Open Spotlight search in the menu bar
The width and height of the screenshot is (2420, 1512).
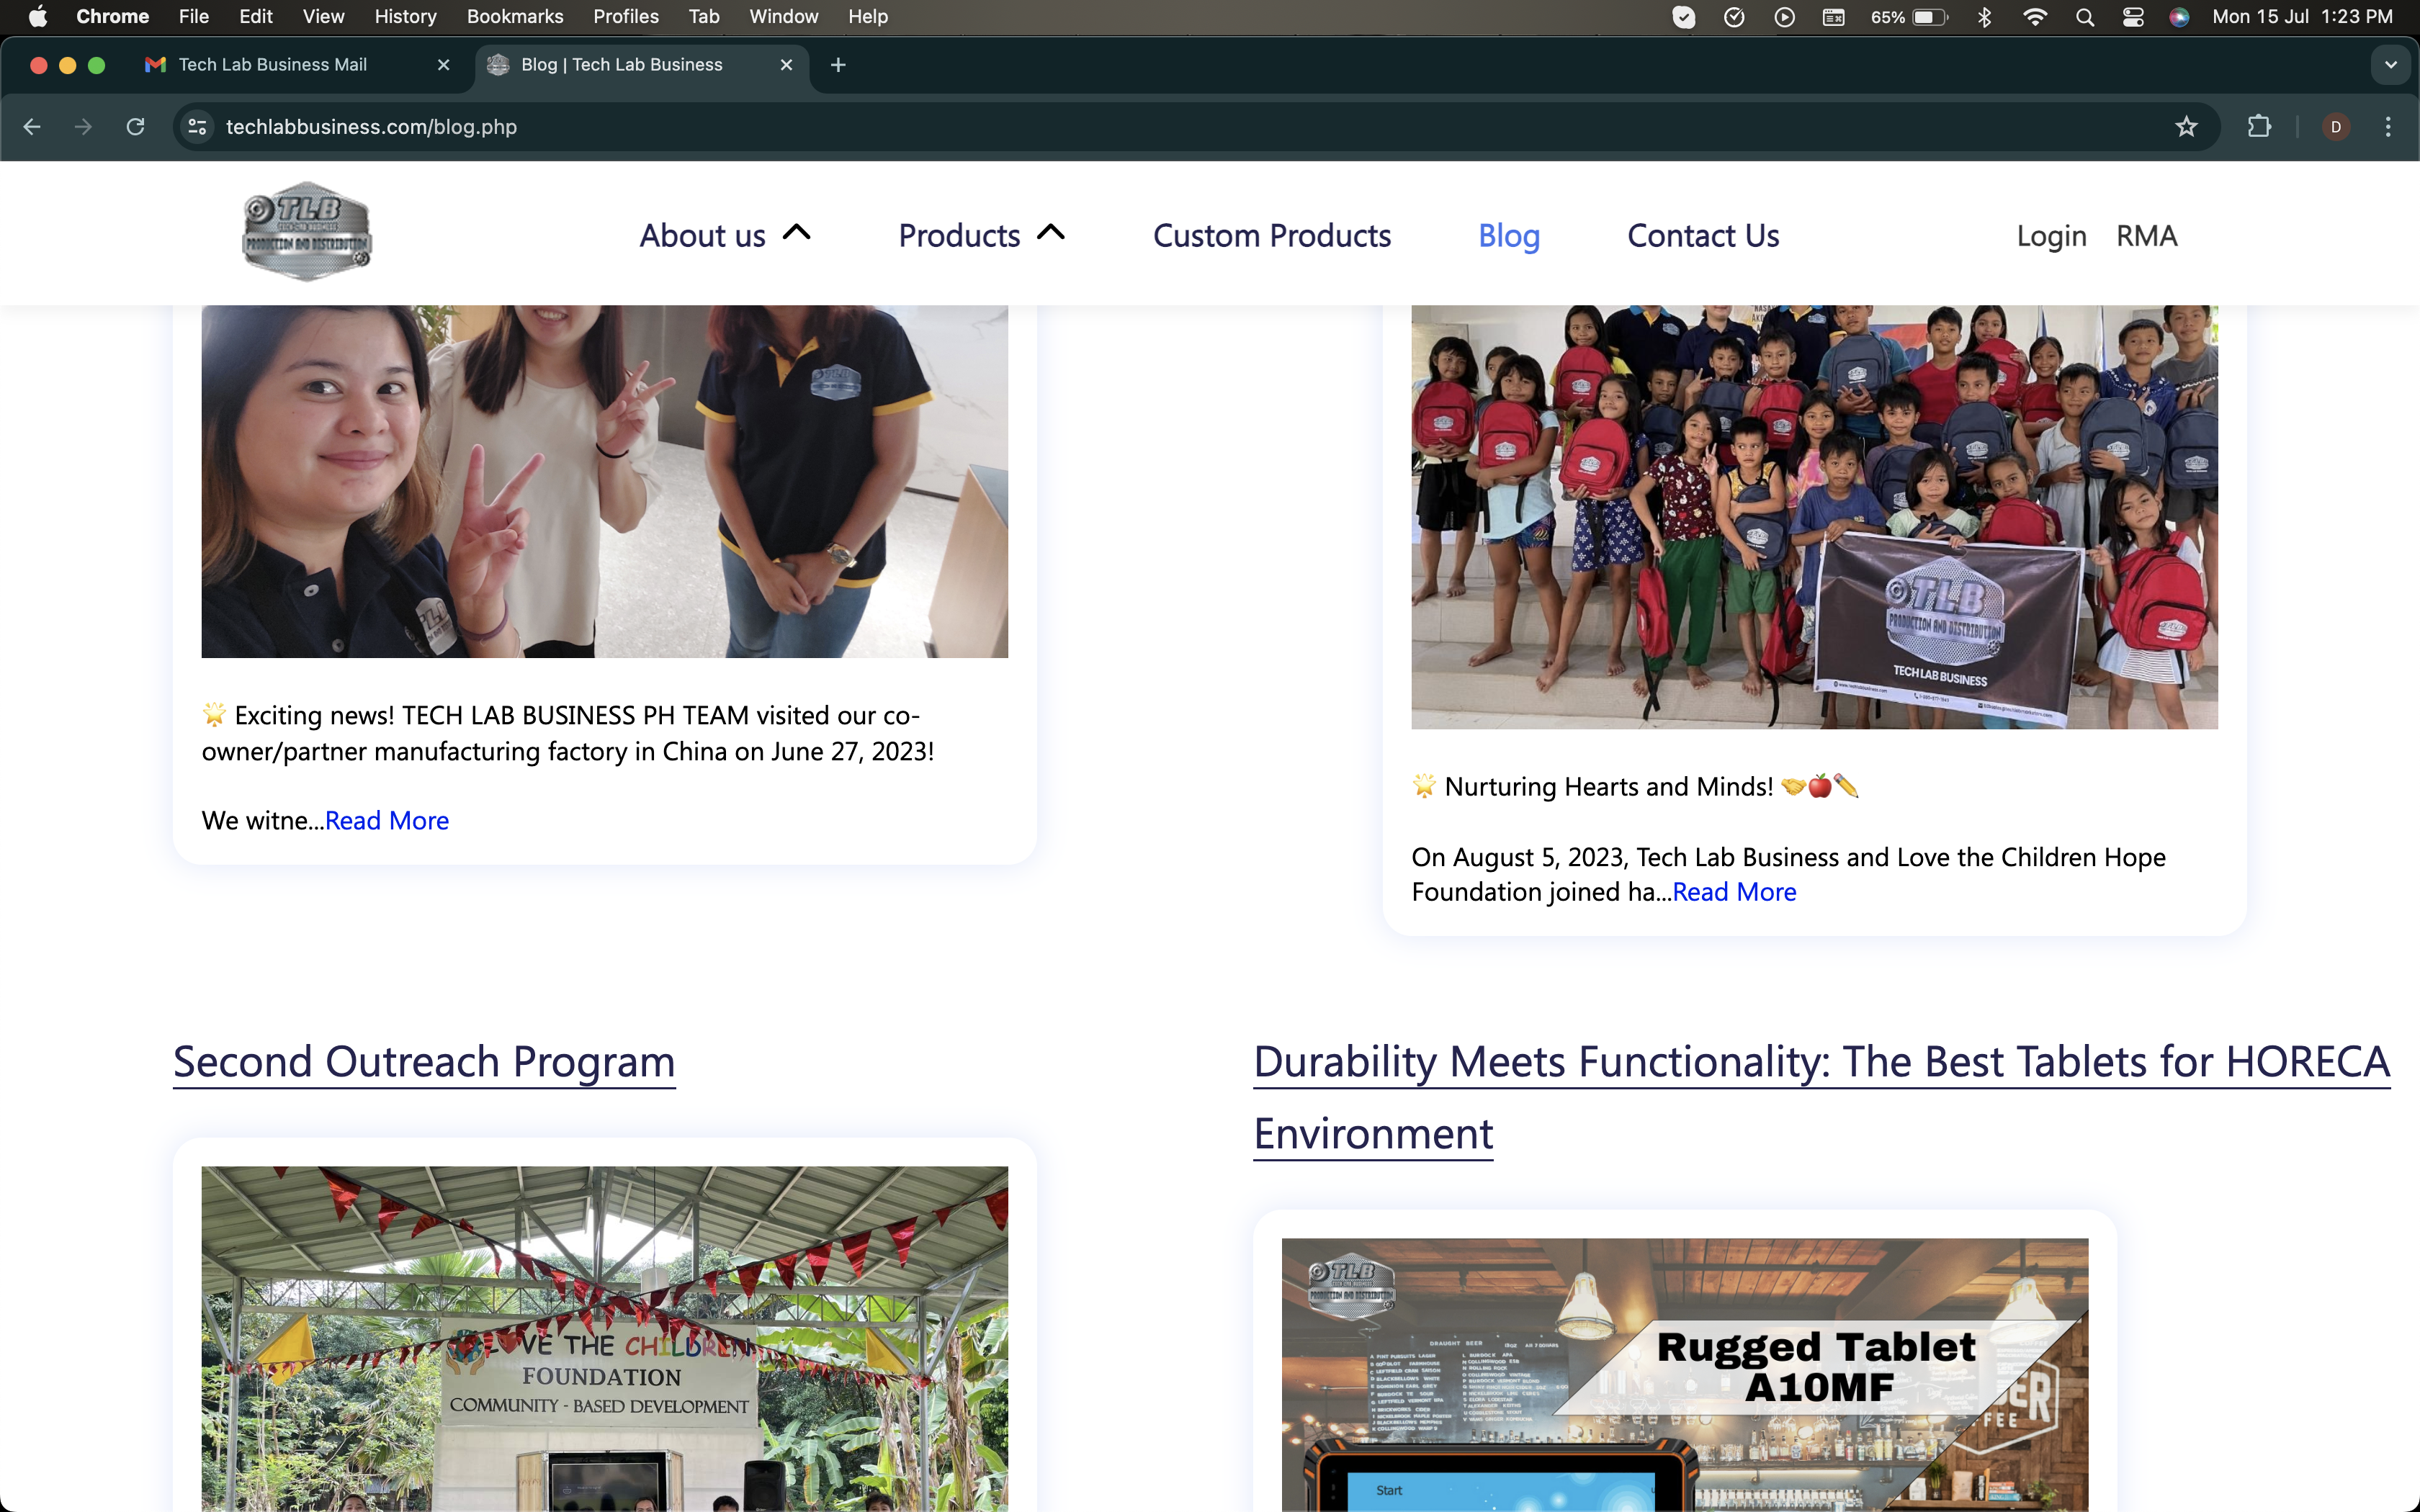click(x=2085, y=17)
